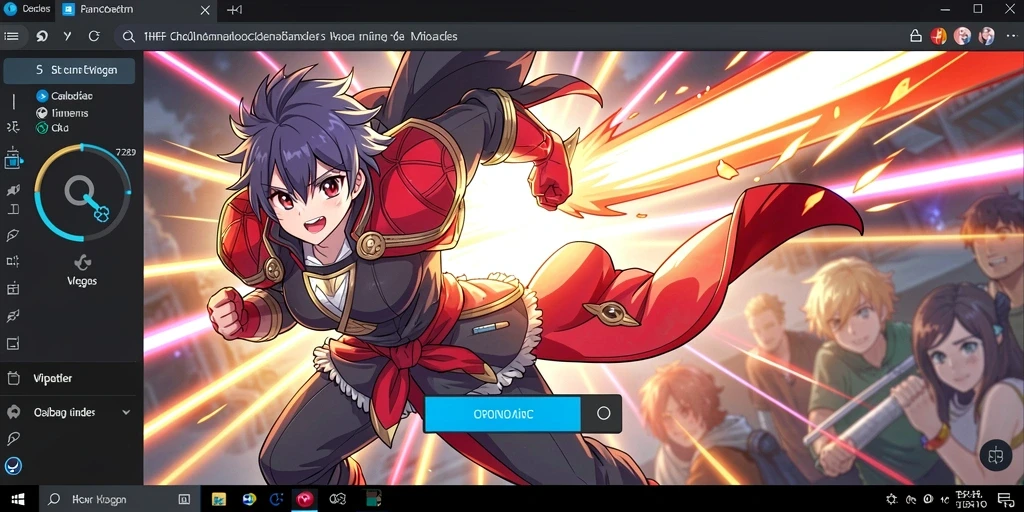Click the rightmost profile avatar before the ellipsis
Viewport: 1024px width, 512px height.
(x=986, y=36)
